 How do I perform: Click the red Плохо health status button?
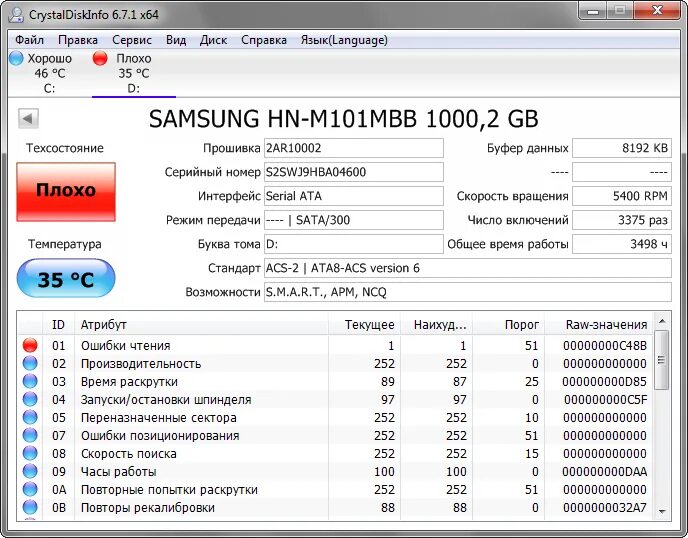[x=66, y=192]
